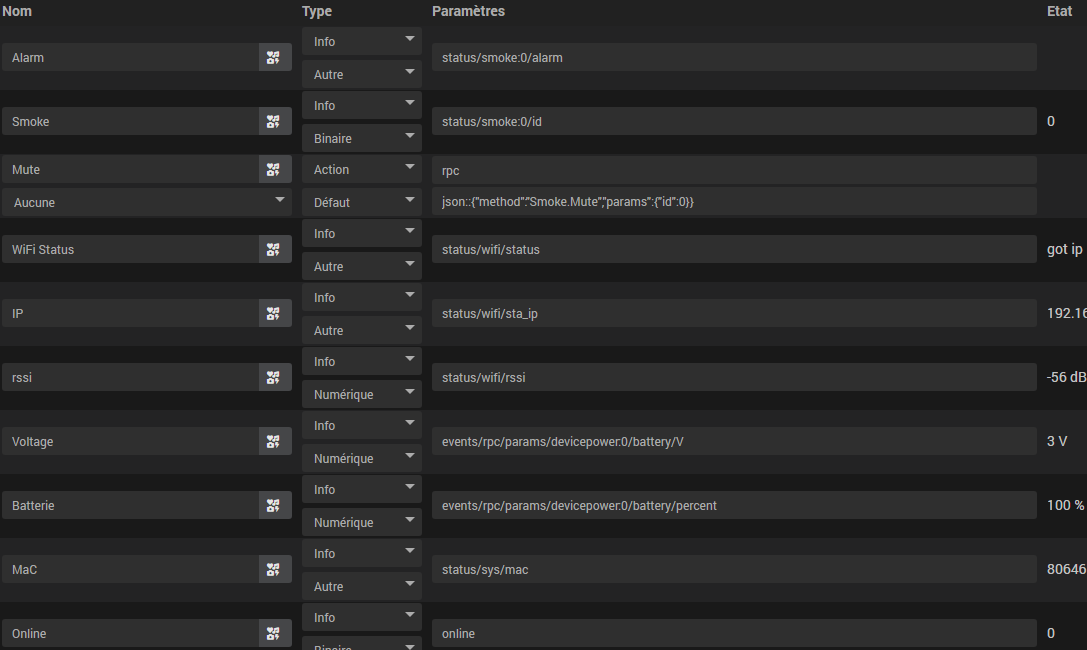The image size is (1087, 650).
Task: Open icon picker for the rssi command
Action: 275,378
